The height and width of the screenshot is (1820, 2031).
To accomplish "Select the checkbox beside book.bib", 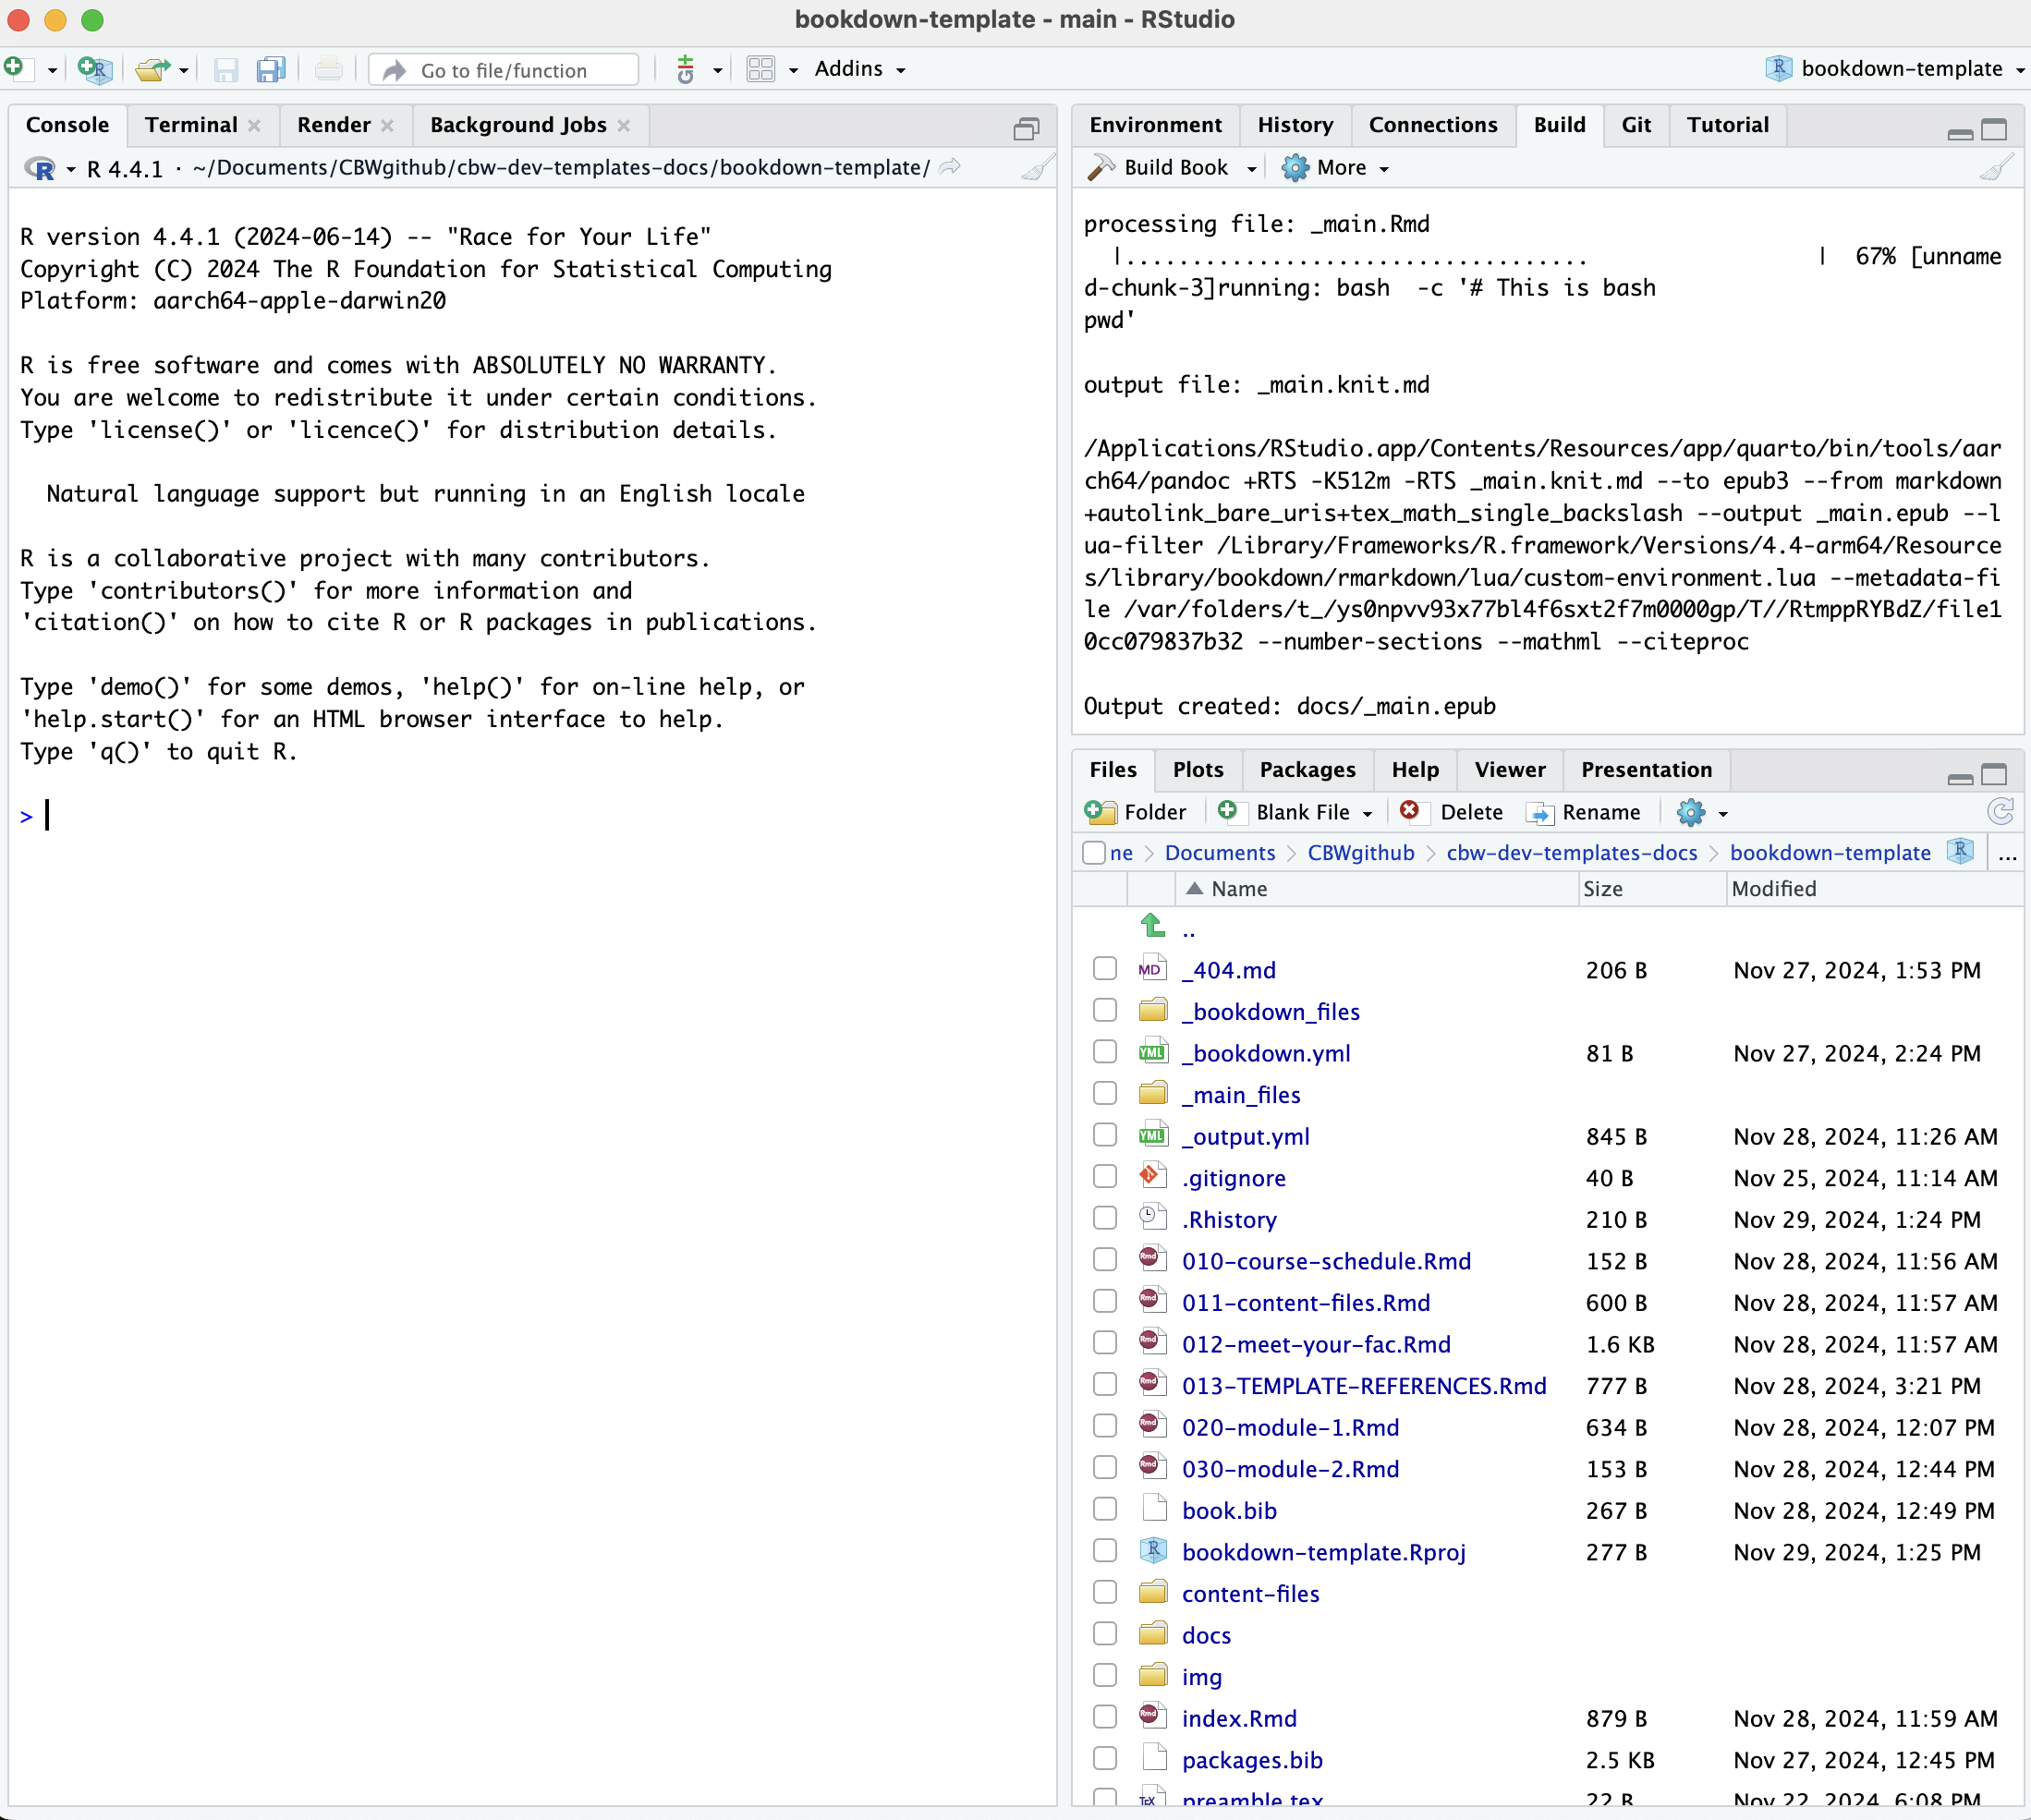I will point(1104,1509).
